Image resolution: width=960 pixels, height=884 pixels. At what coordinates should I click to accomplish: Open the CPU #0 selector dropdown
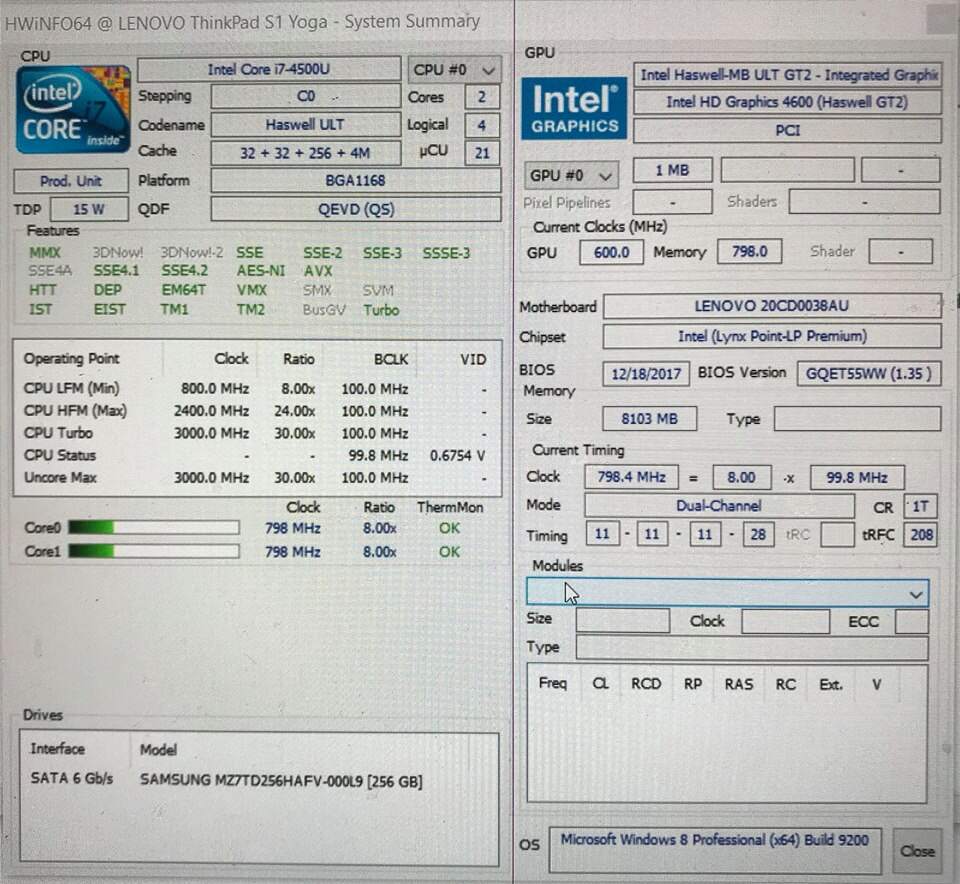454,70
